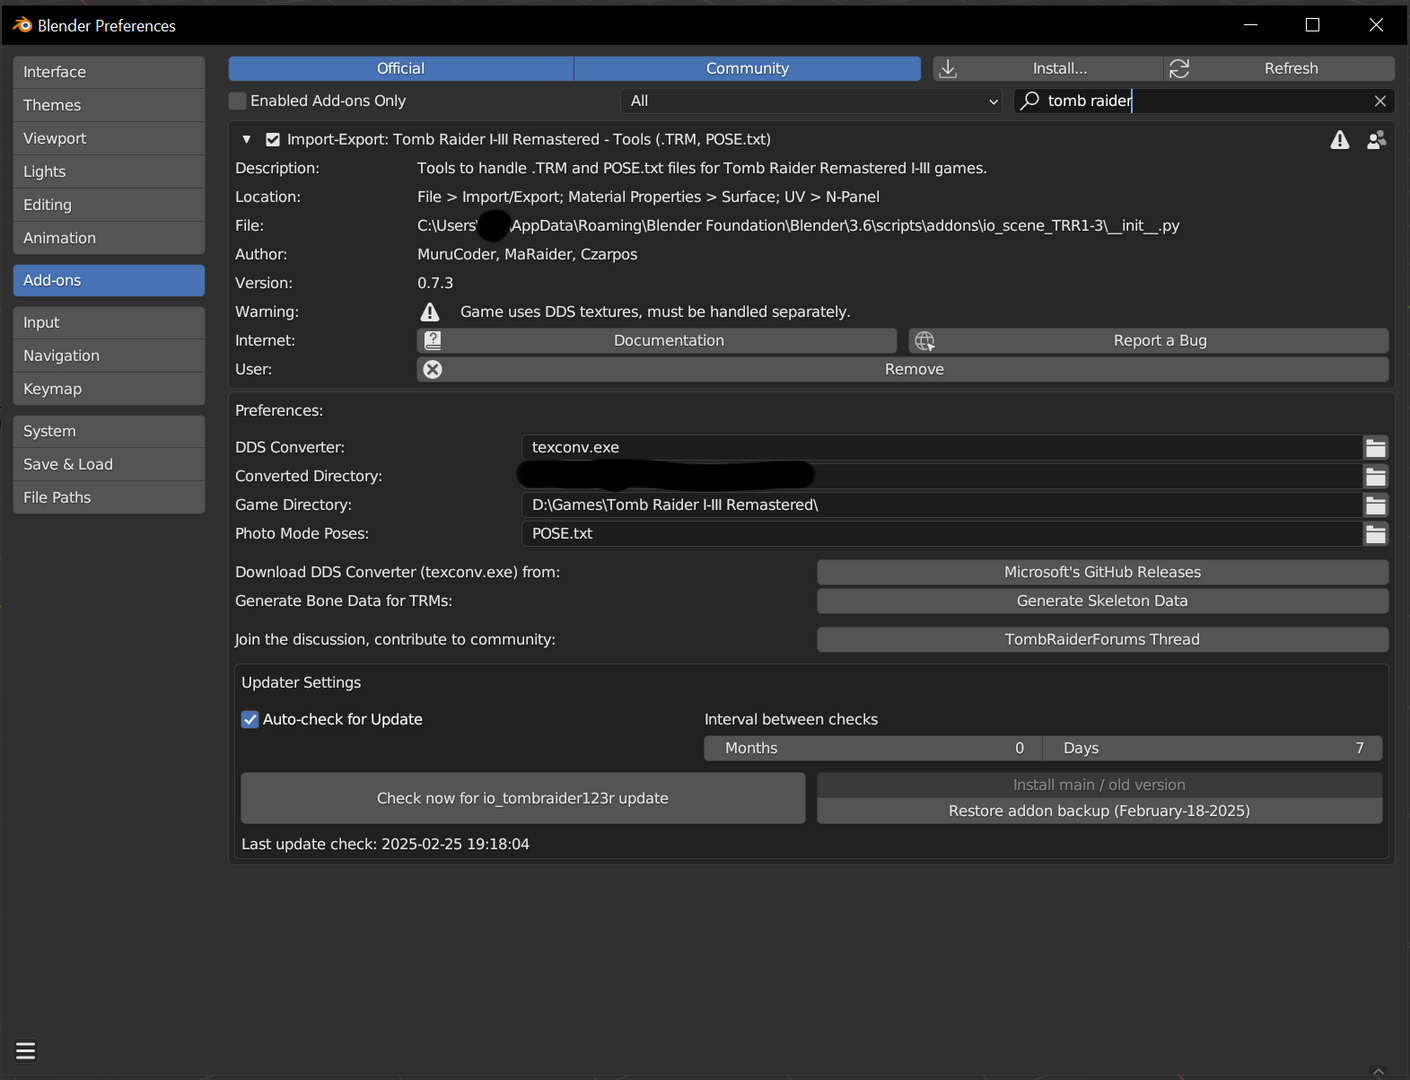The height and width of the screenshot is (1080, 1410).
Task: Open TombRaiderForums Thread
Action: pos(1102,639)
